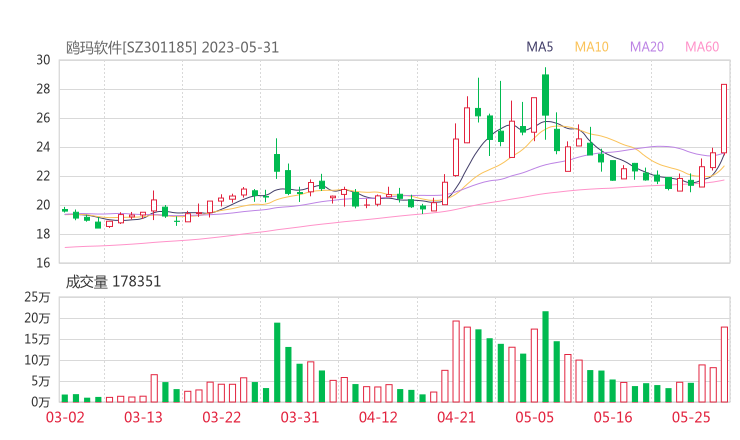The image size is (740, 440).
Task: Click the price axis value 28
Action: [43, 89]
